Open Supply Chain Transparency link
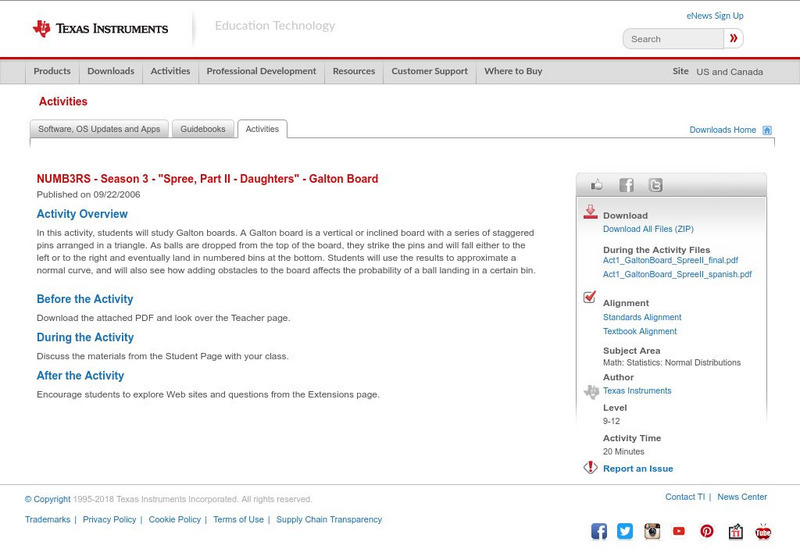The image size is (800, 549). tap(329, 519)
